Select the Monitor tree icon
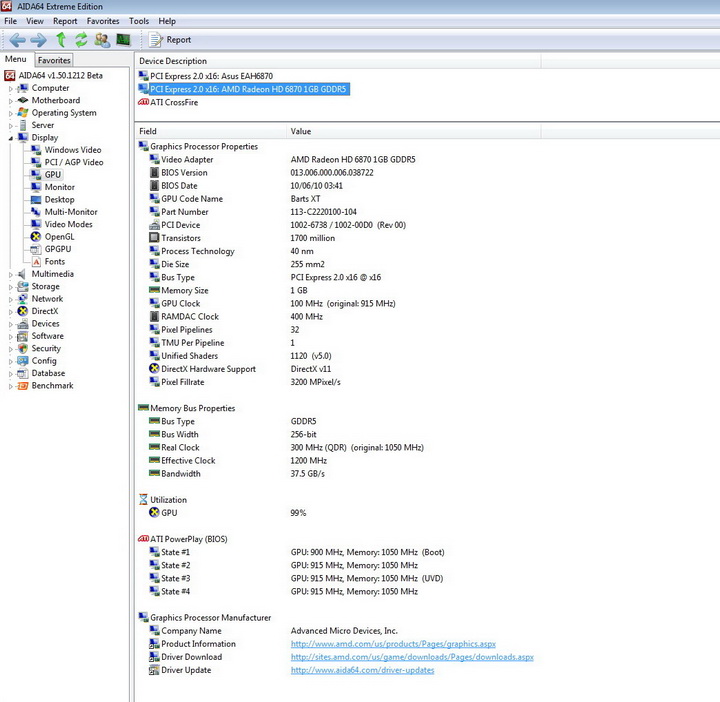 pos(36,187)
